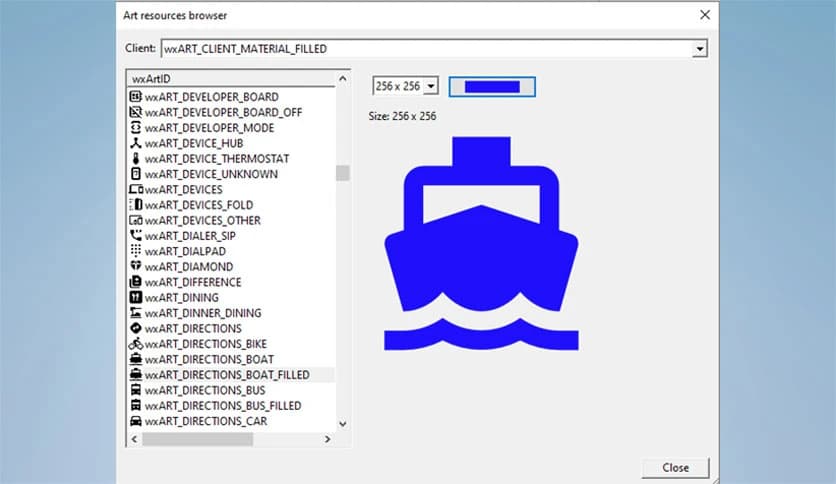Screen dimensions: 836x484
Task: Click the large boat preview image
Action: [481, 244]
